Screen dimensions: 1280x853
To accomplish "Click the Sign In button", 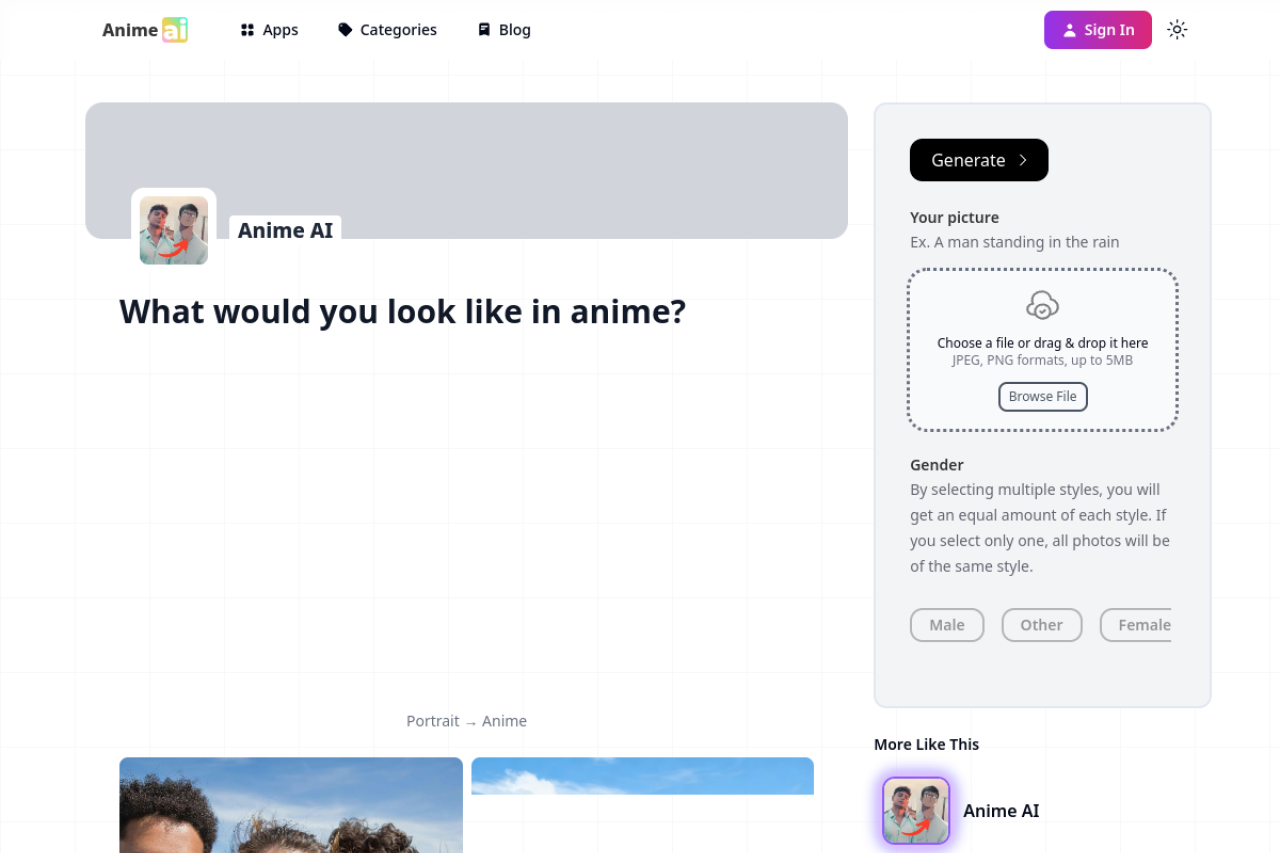I will pos(1098,30).
